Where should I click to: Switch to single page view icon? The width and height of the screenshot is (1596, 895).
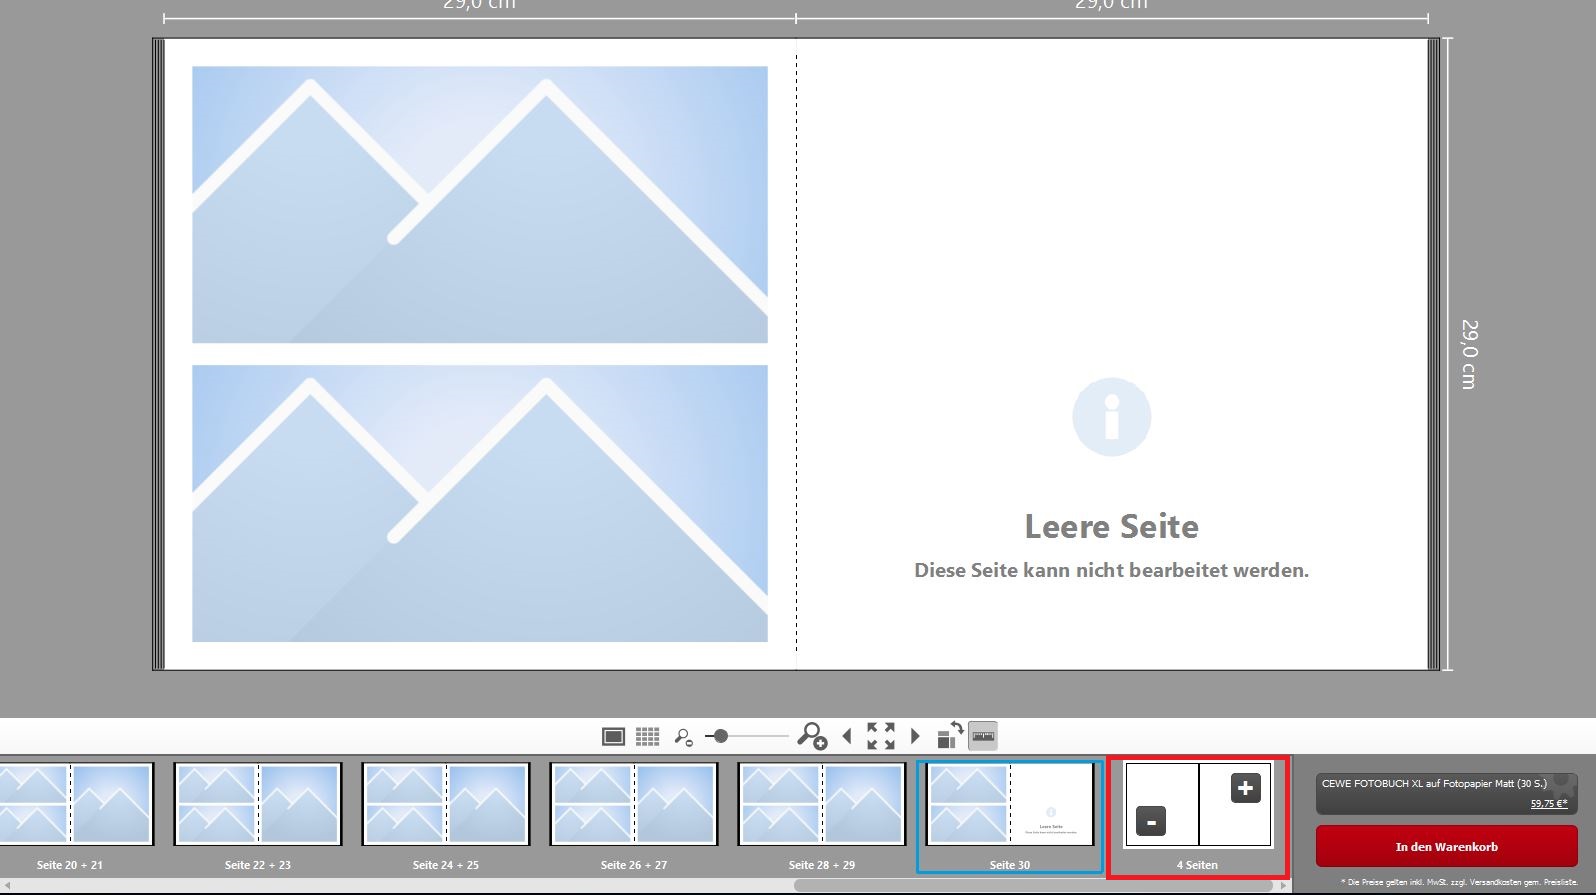click(613, 737)
